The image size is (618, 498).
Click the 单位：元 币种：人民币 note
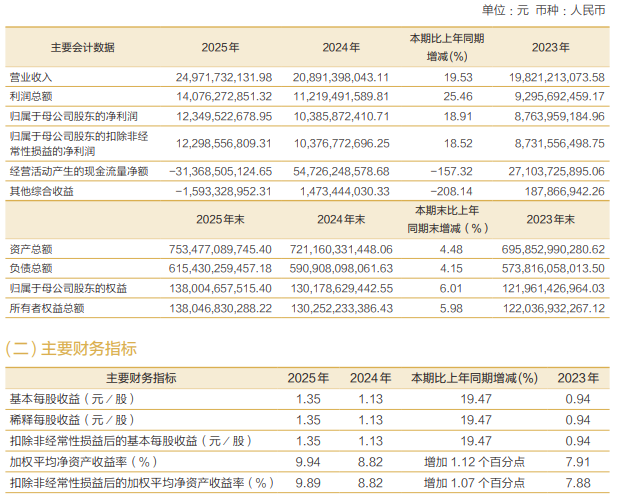(x=544, y=10)
